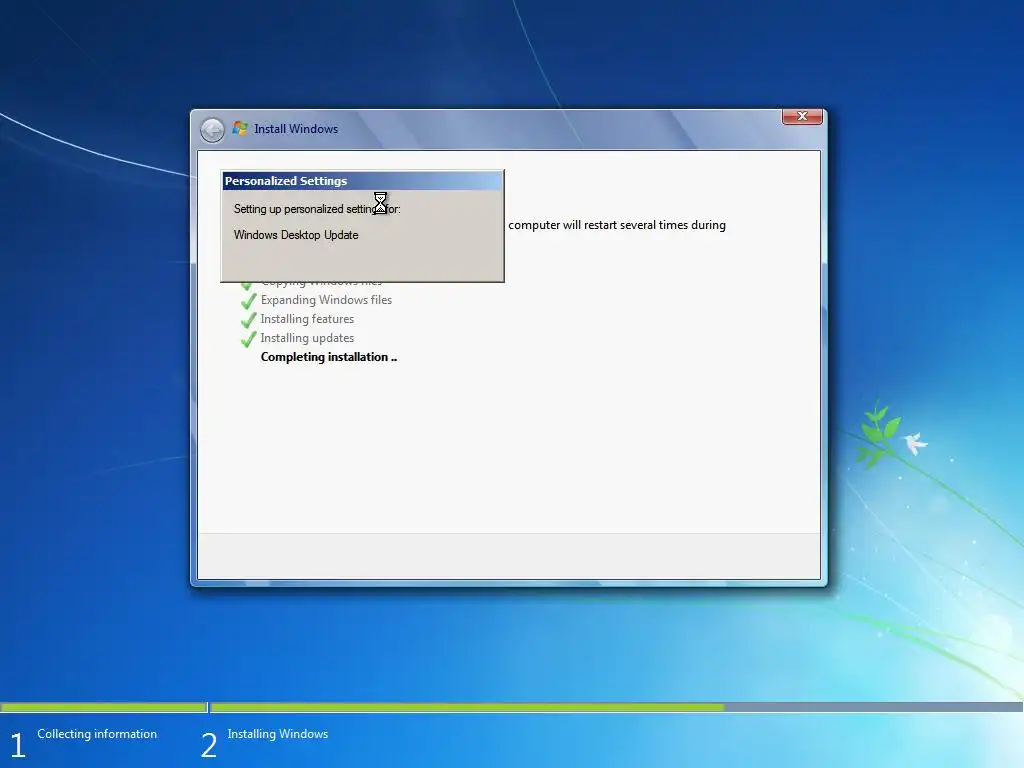Viewport: 1024px width, 768px height.
Task: Click the 'Collecting information' stage label
Action: point(97,733)
